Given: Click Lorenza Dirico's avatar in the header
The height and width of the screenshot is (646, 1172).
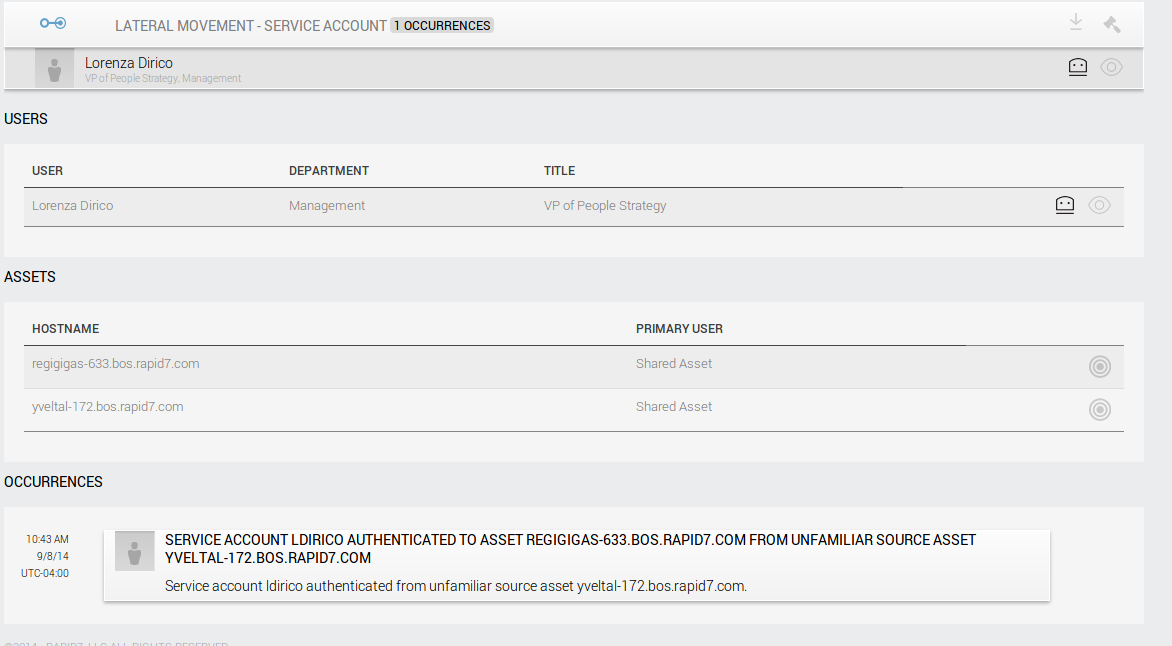Looking at the screenshot, I should tap(54, 69).
